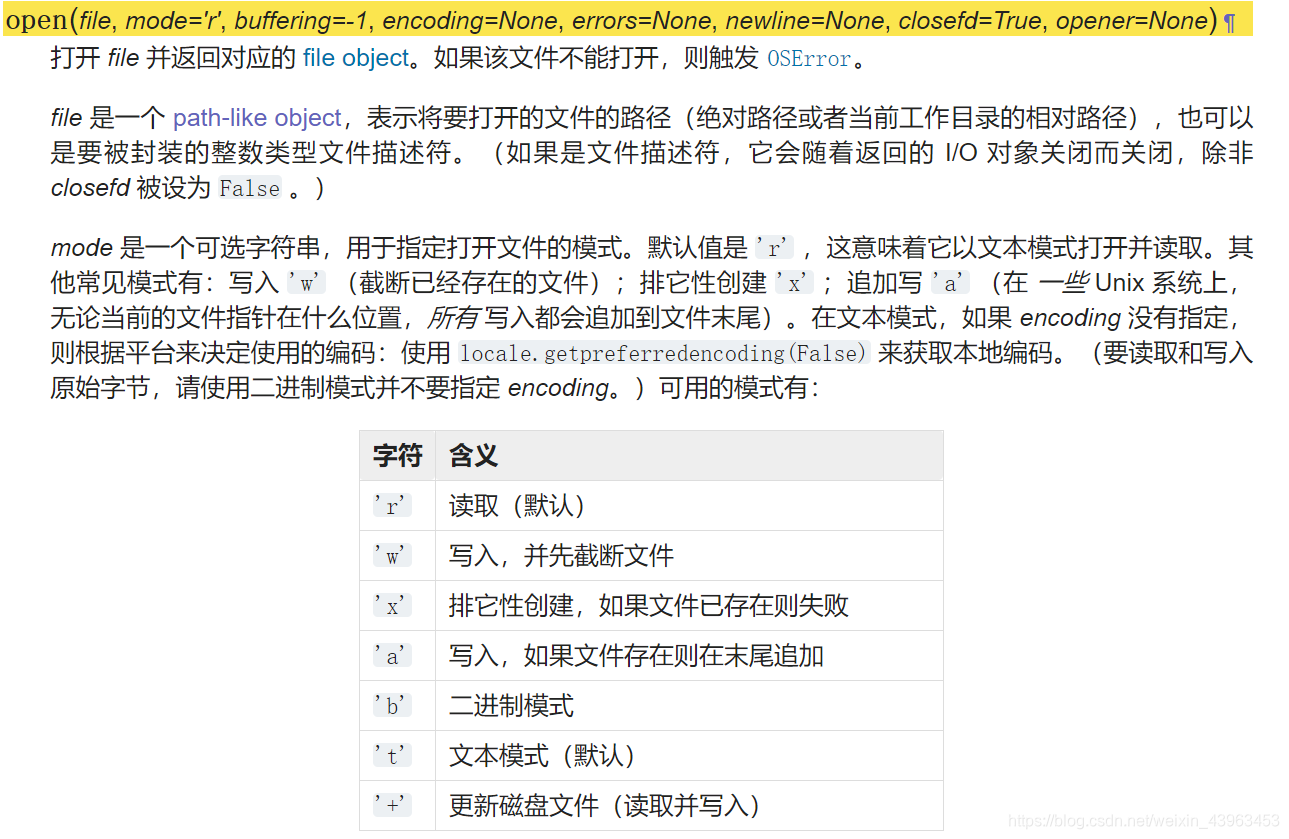Click '更新磁盘文件（读取并写入）' cell
This screenshot has height=839, width=1289.
689,806
